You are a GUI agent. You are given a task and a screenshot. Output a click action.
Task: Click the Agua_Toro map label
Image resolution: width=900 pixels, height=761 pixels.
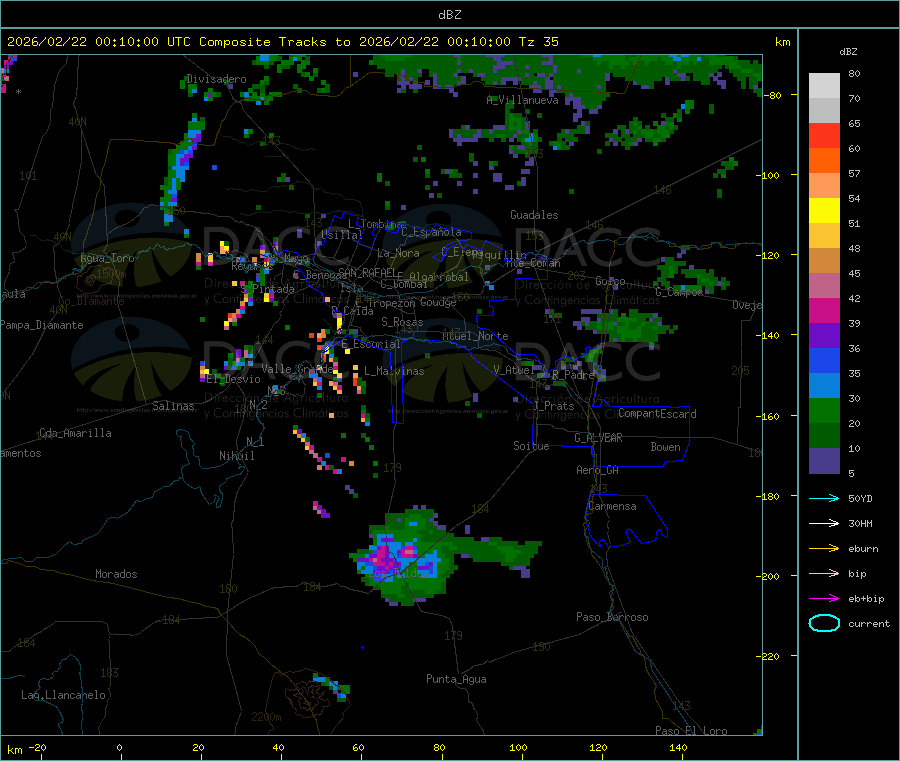pos(107,258)
